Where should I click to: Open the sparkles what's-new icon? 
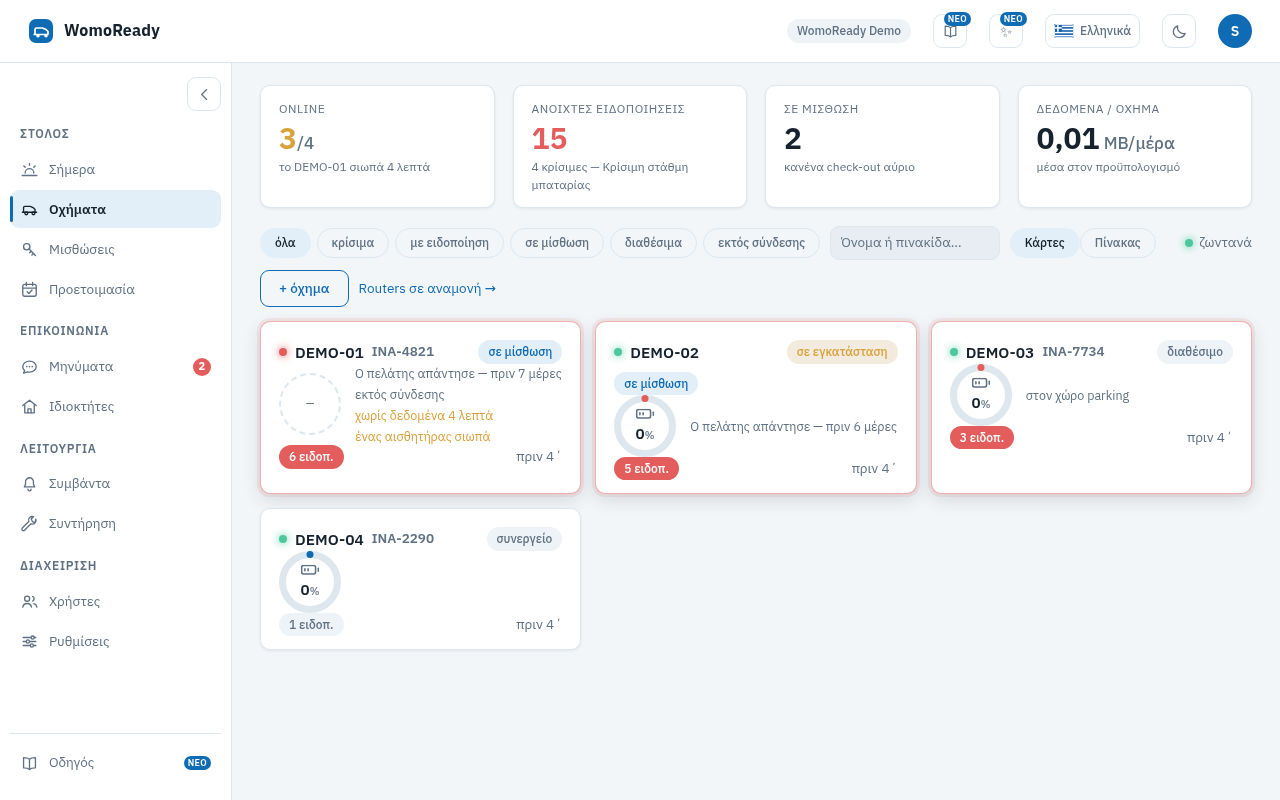pos(1006,31)
